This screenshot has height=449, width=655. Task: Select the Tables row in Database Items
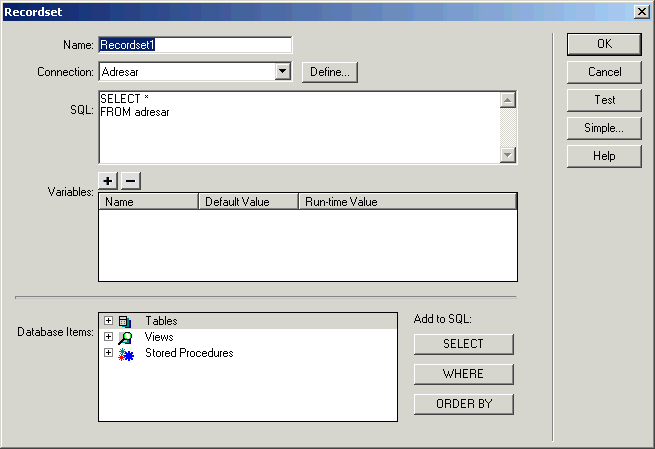(x=248, y=321)
